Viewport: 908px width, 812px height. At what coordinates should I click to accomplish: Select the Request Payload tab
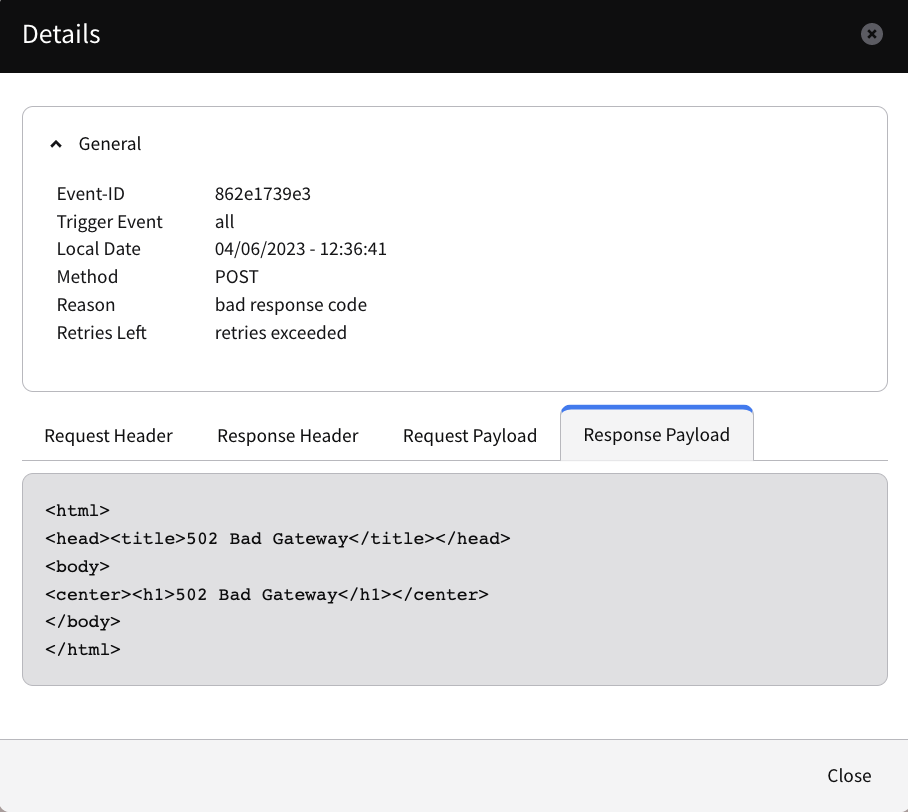(x=470, y=436)
